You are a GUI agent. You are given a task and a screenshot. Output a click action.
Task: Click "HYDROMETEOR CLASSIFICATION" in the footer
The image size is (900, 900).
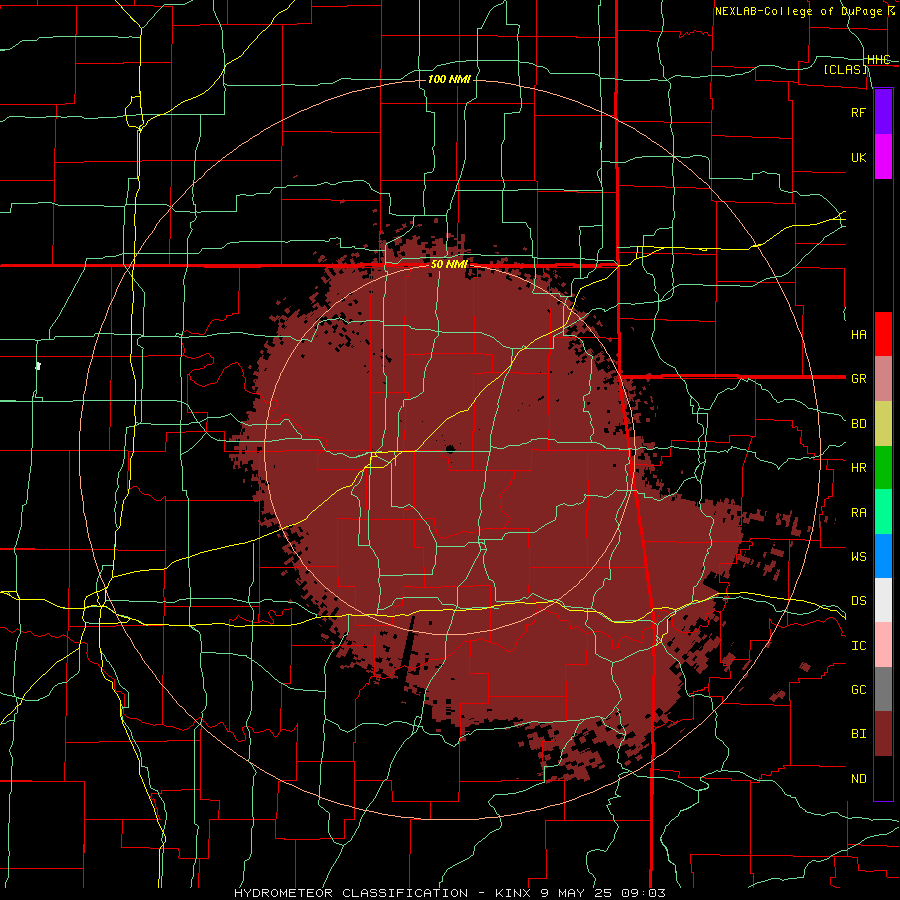351,893
